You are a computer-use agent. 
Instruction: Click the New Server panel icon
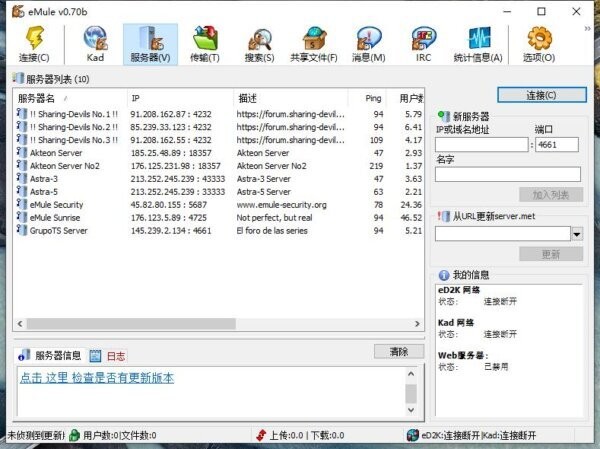click(x=444, y=116)
